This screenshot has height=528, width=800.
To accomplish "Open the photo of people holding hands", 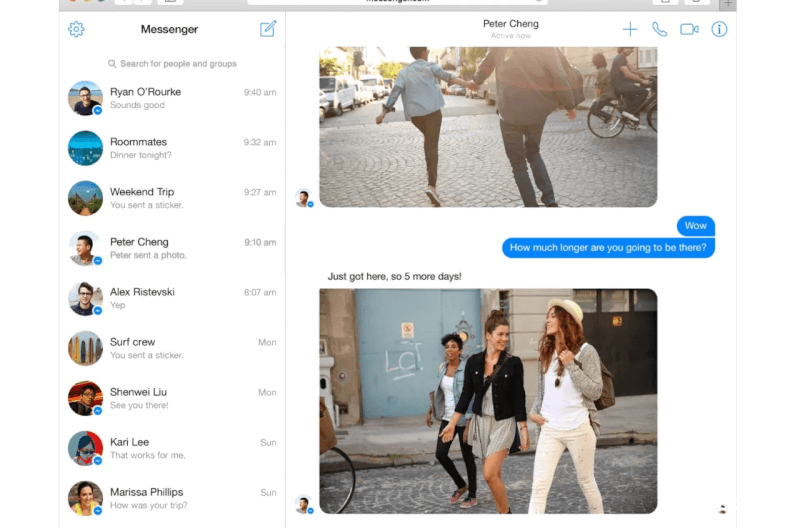I will click(488, 125).
